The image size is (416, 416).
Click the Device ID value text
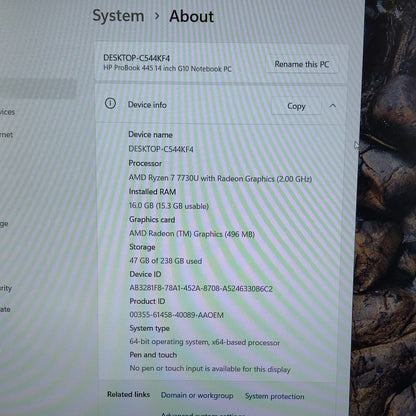point(201,288)
